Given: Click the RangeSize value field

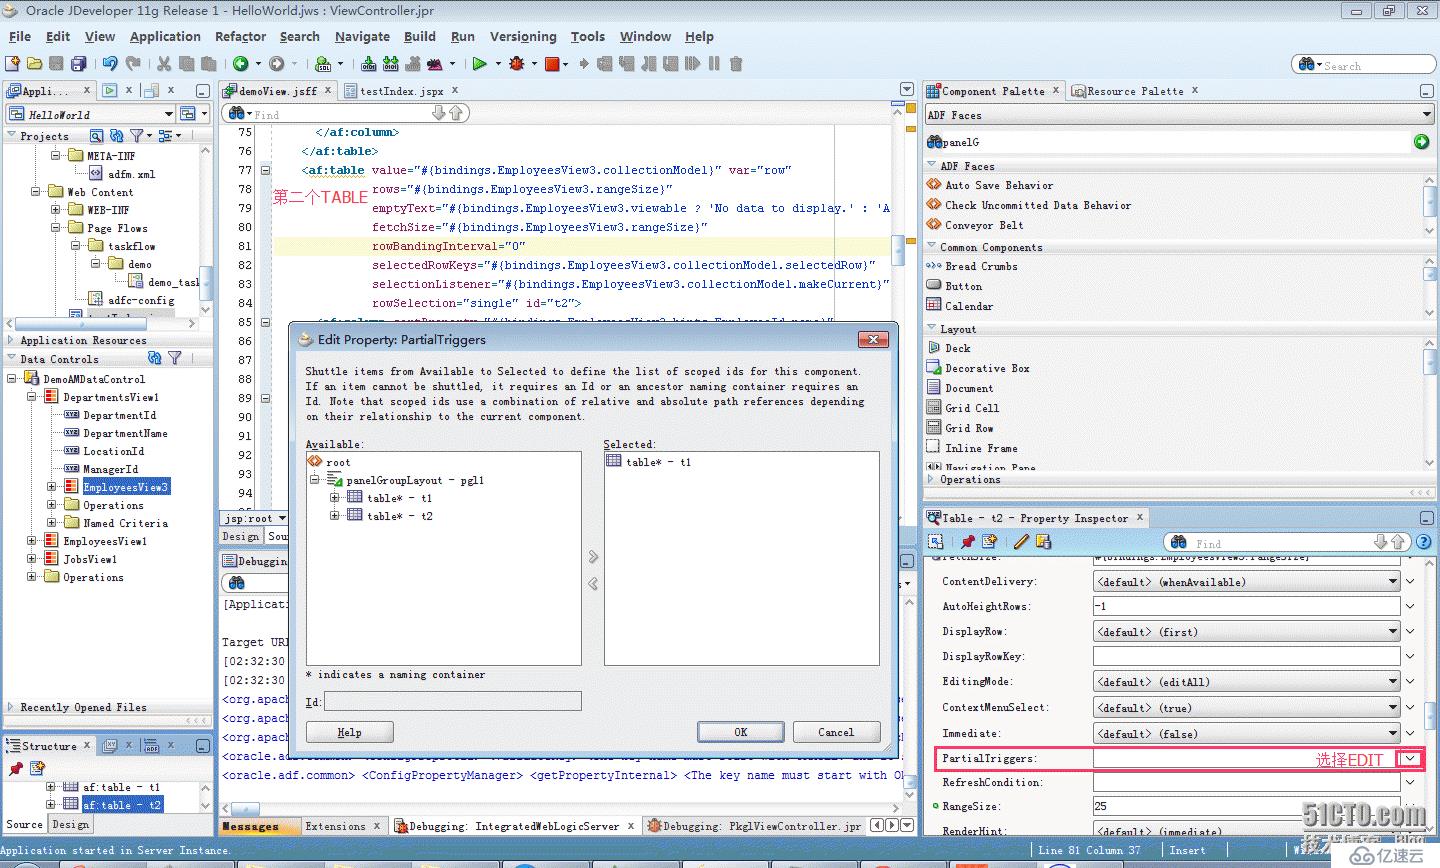Looking at the screenshot, I should (1246, 806).
